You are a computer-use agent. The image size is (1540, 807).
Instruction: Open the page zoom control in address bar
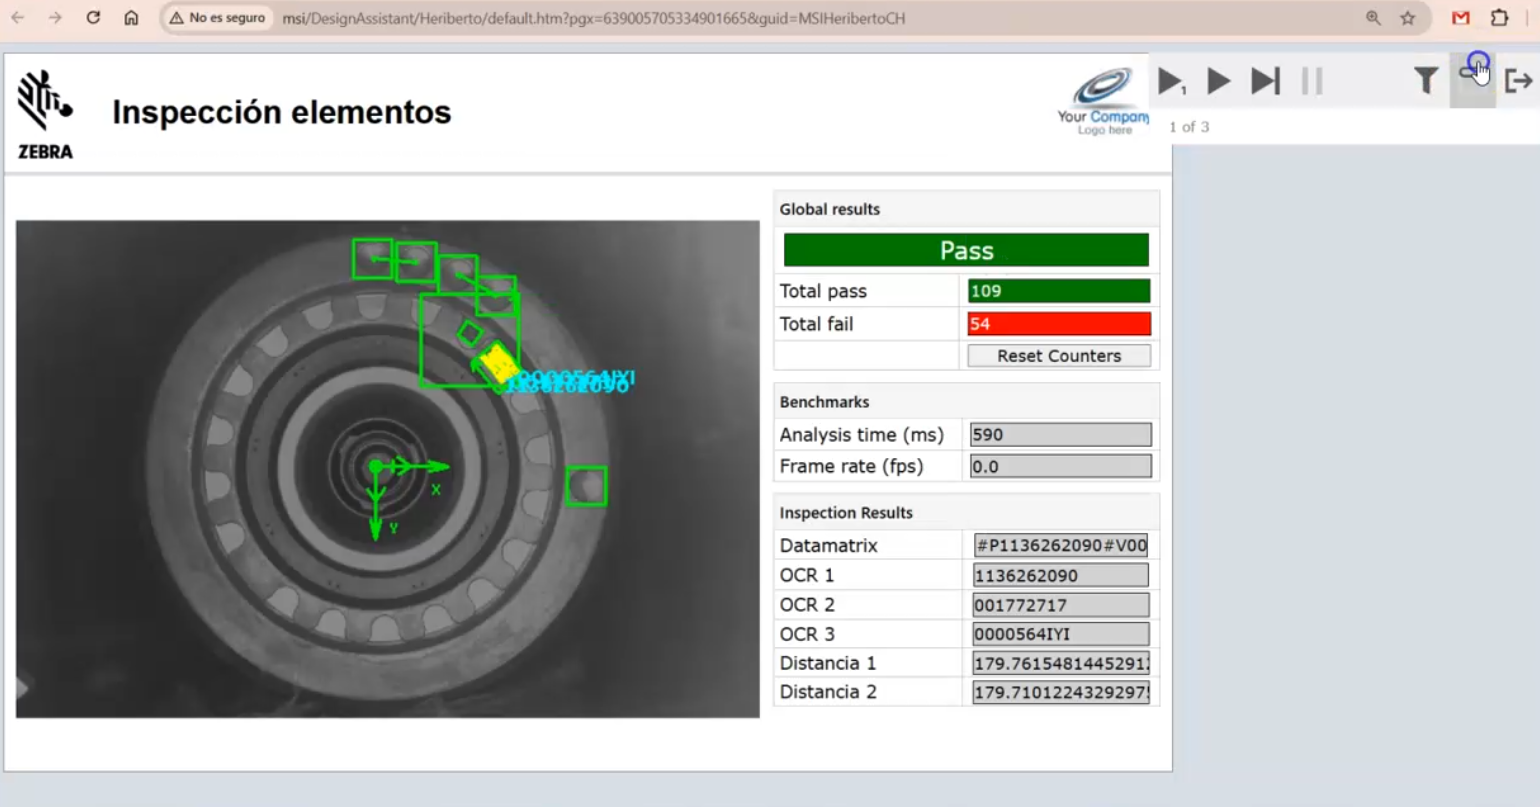(1374, 17)
